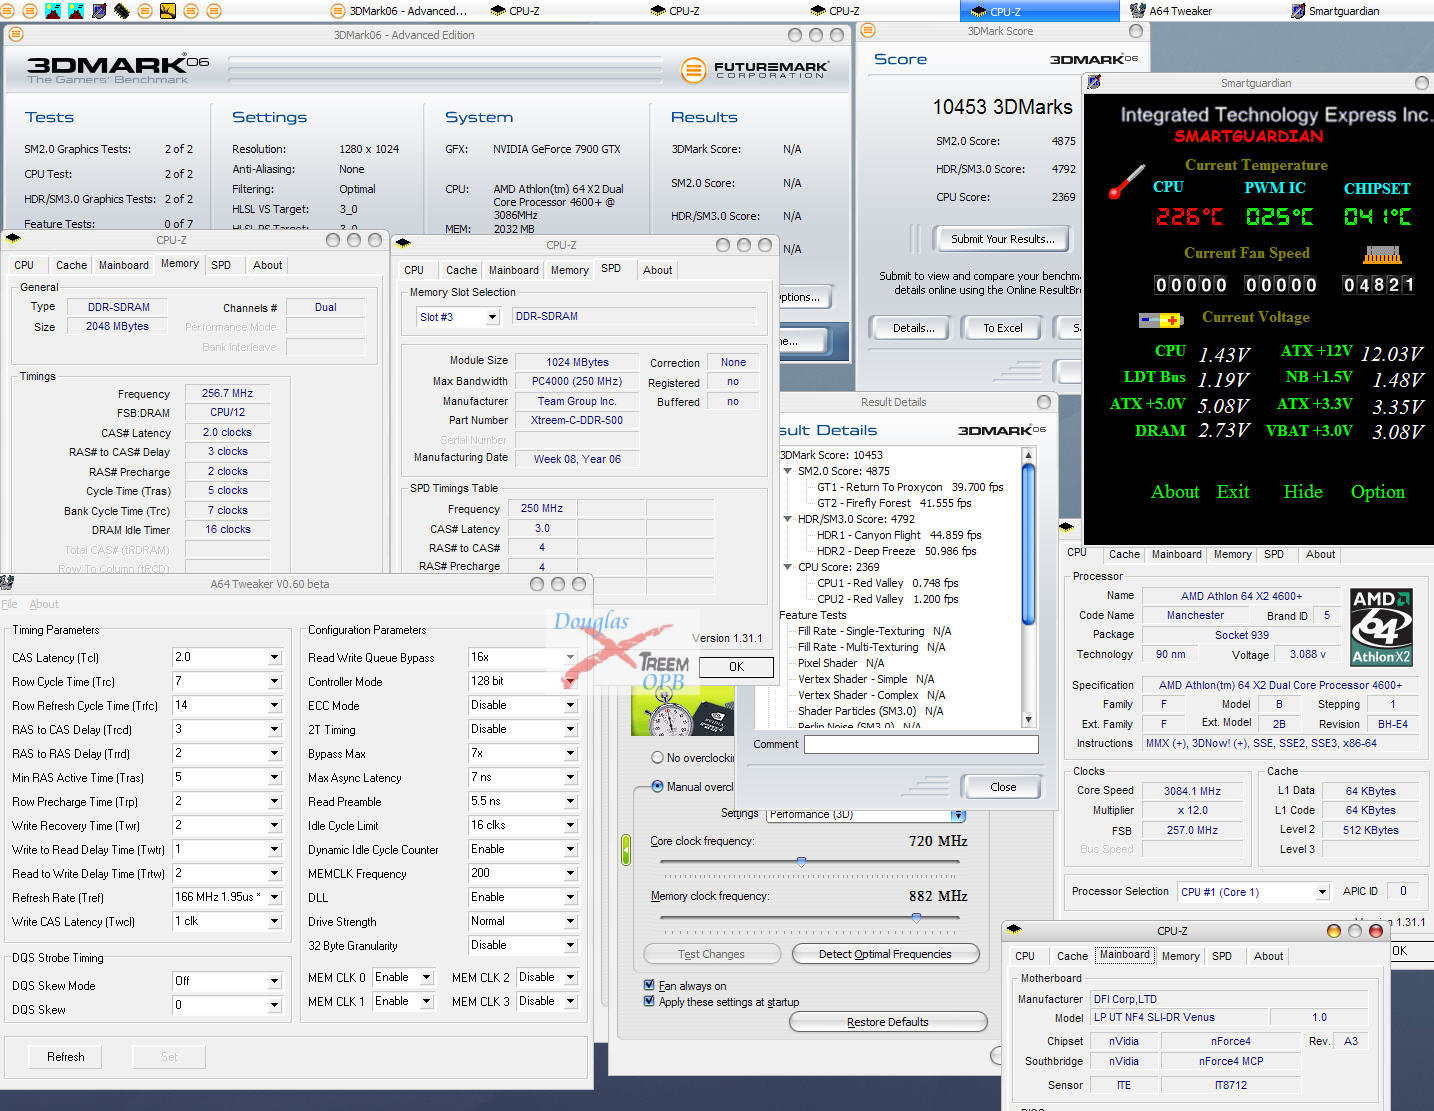The width and height of the screenshot is (1434, 1111).
Task: Click the Result Details vertical scrollbar
Action: tap(1028, 587)
